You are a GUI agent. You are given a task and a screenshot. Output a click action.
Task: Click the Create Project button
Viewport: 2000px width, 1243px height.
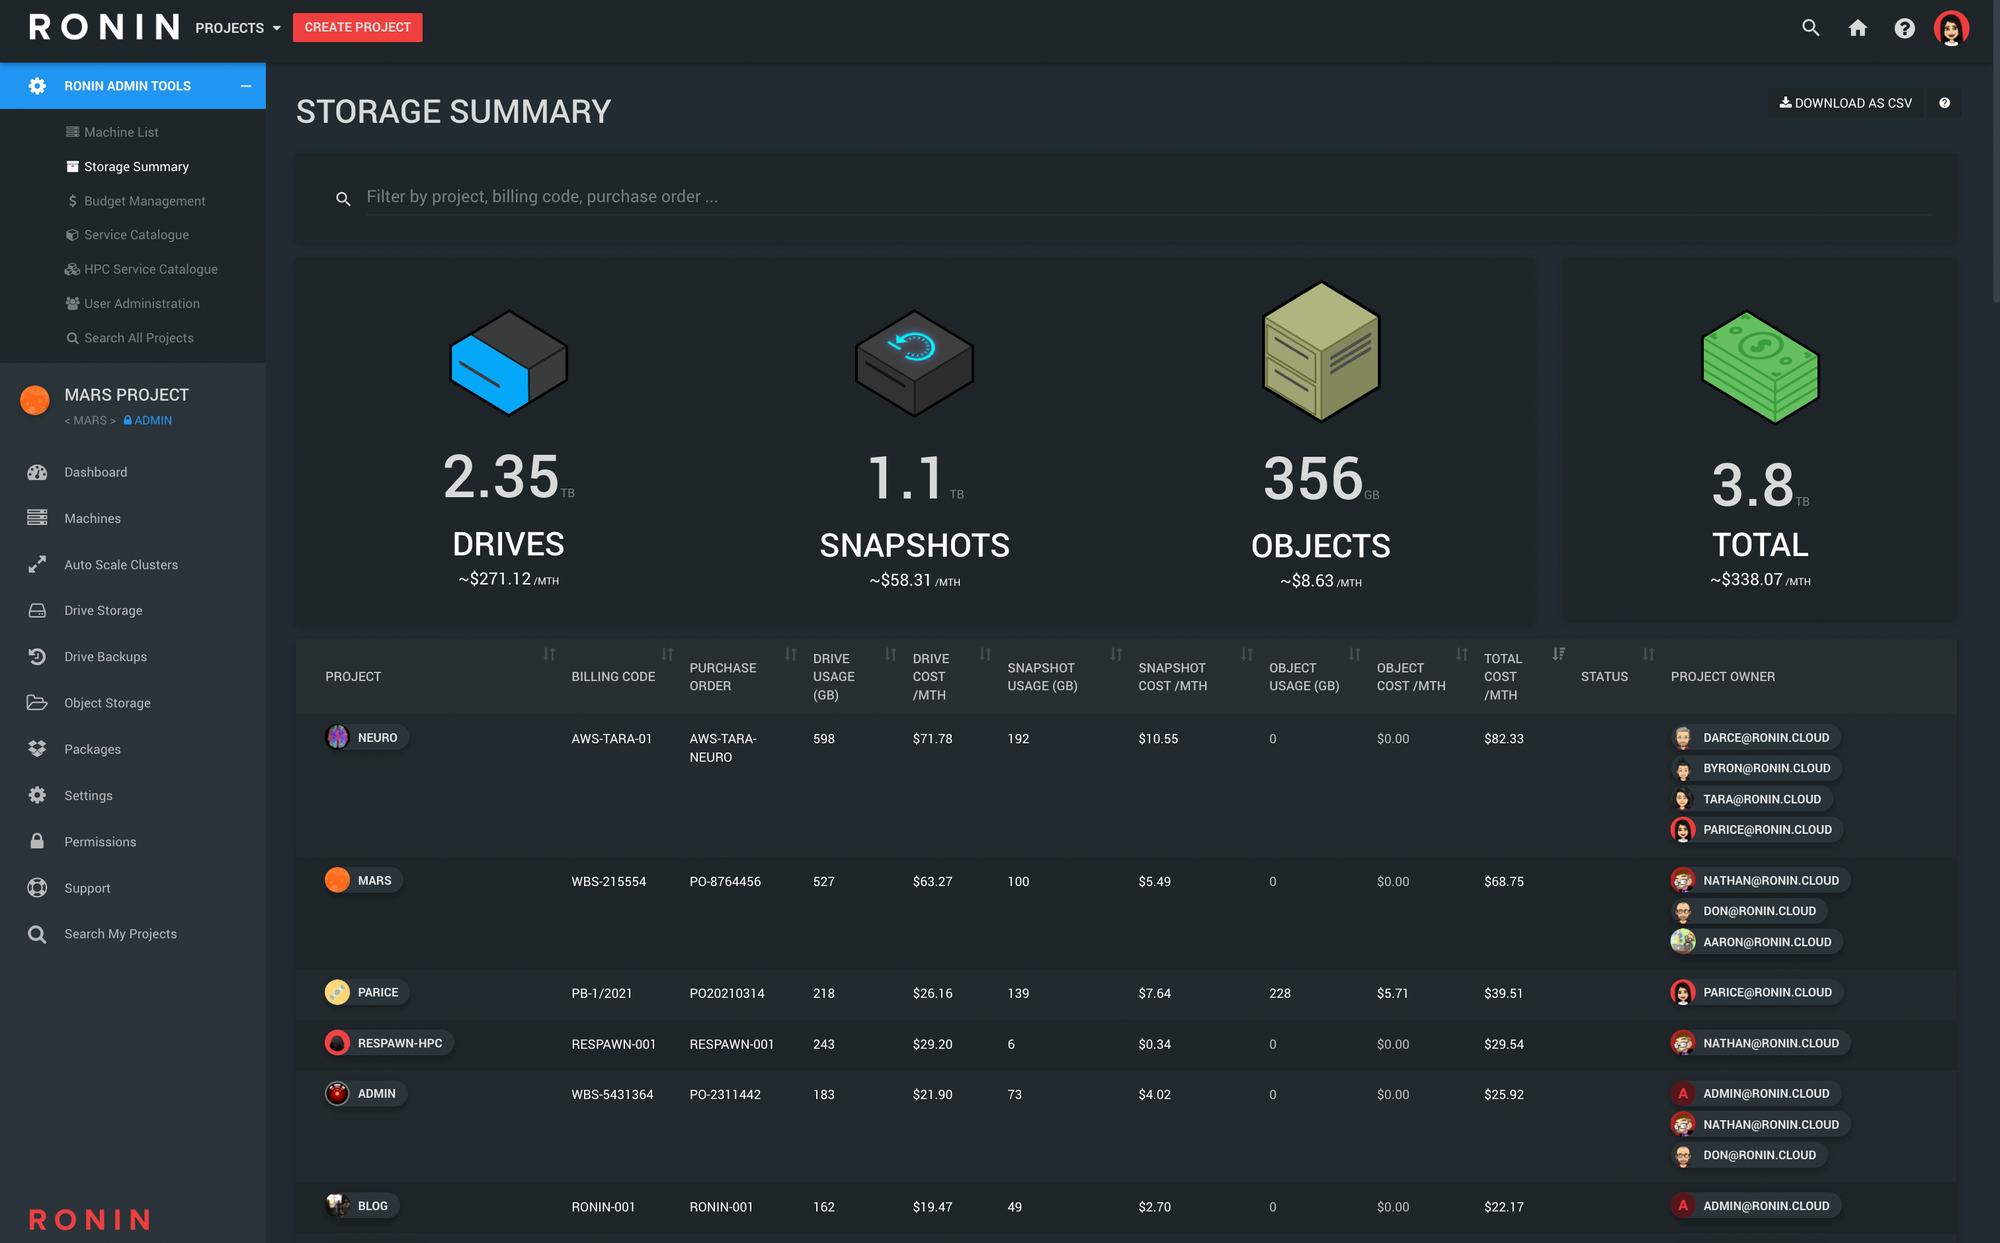pos(357,28)
